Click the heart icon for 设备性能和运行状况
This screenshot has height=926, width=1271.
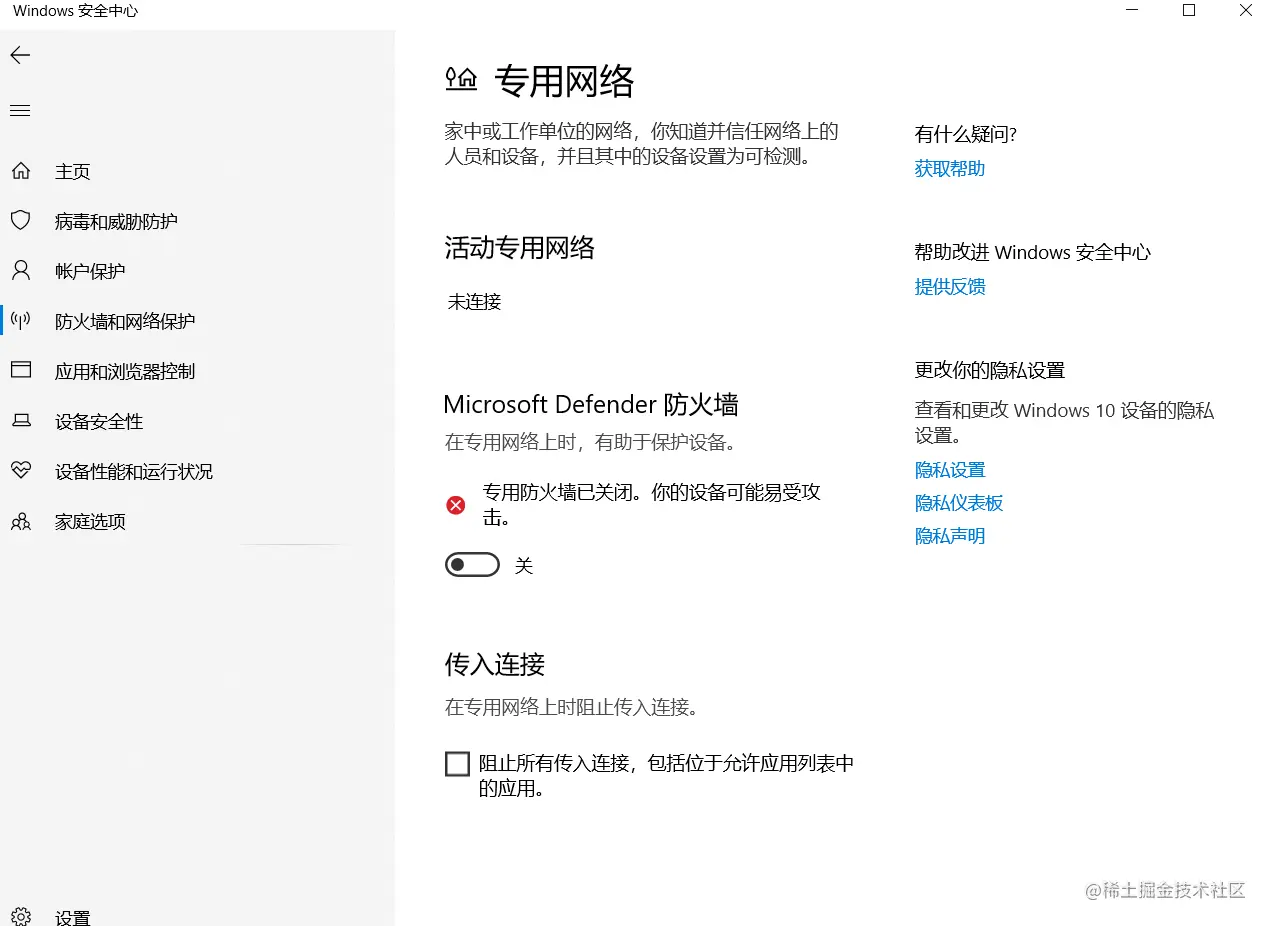tap(21, 471)
